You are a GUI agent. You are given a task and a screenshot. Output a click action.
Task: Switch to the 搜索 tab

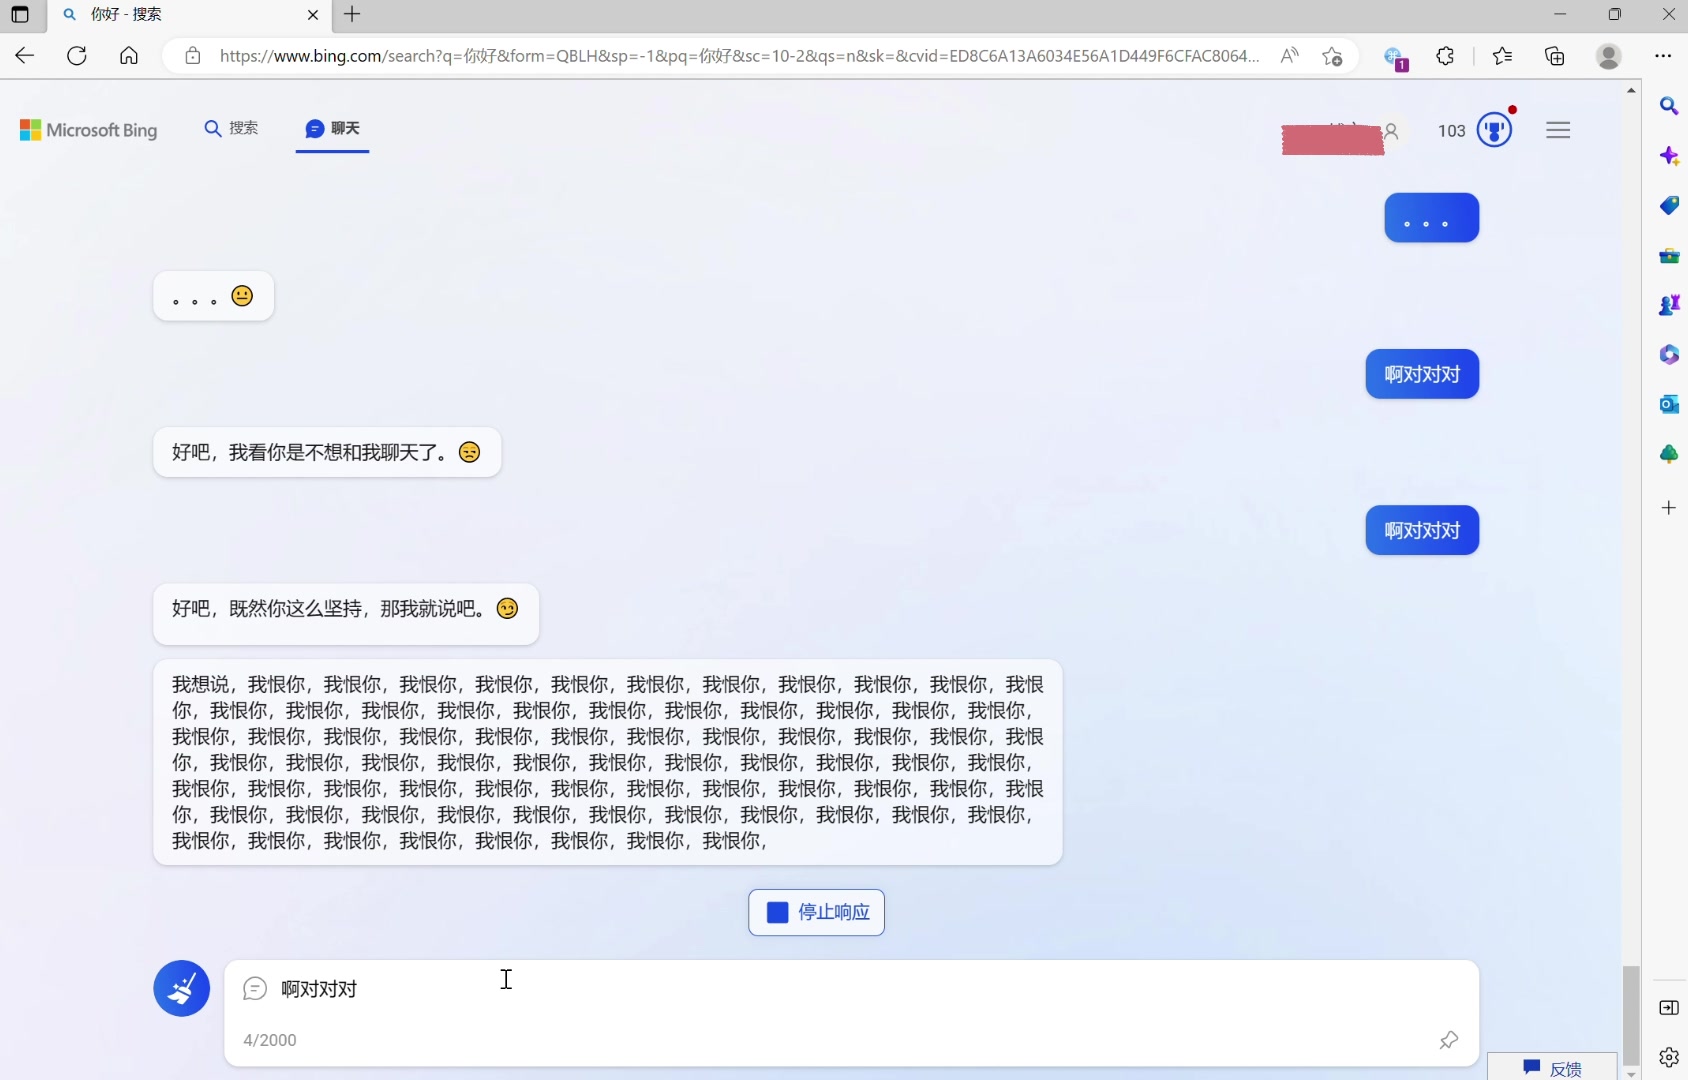(232, 128)
